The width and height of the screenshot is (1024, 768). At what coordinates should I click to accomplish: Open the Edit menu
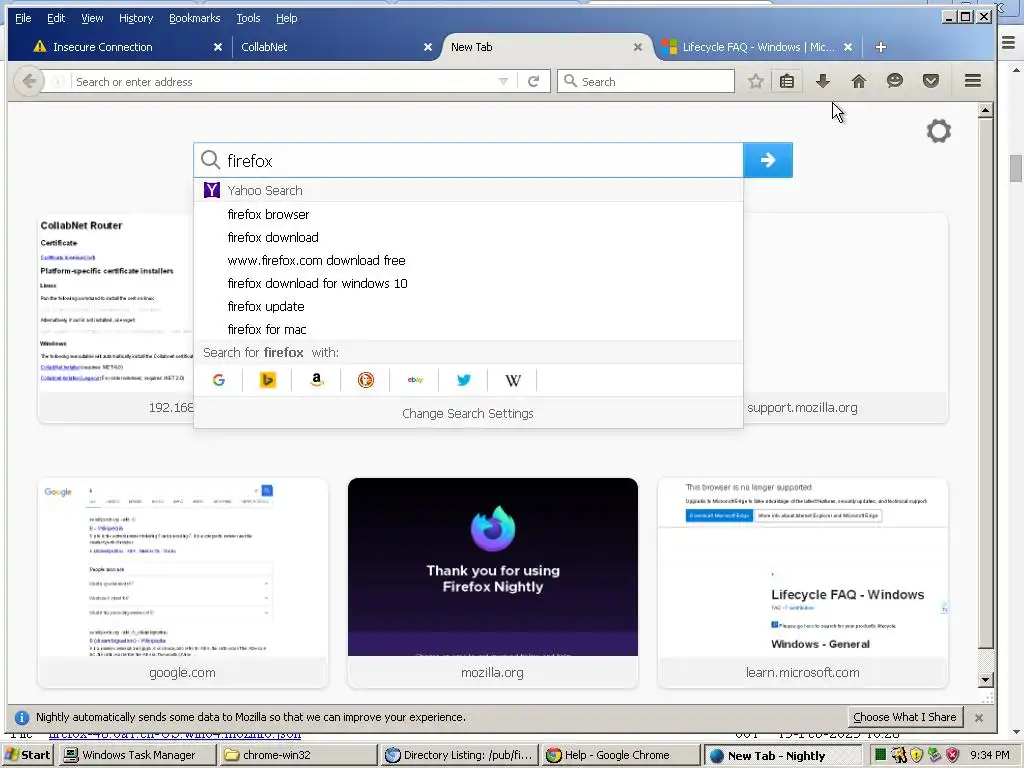pyautogui.click(x=56, y=18)
